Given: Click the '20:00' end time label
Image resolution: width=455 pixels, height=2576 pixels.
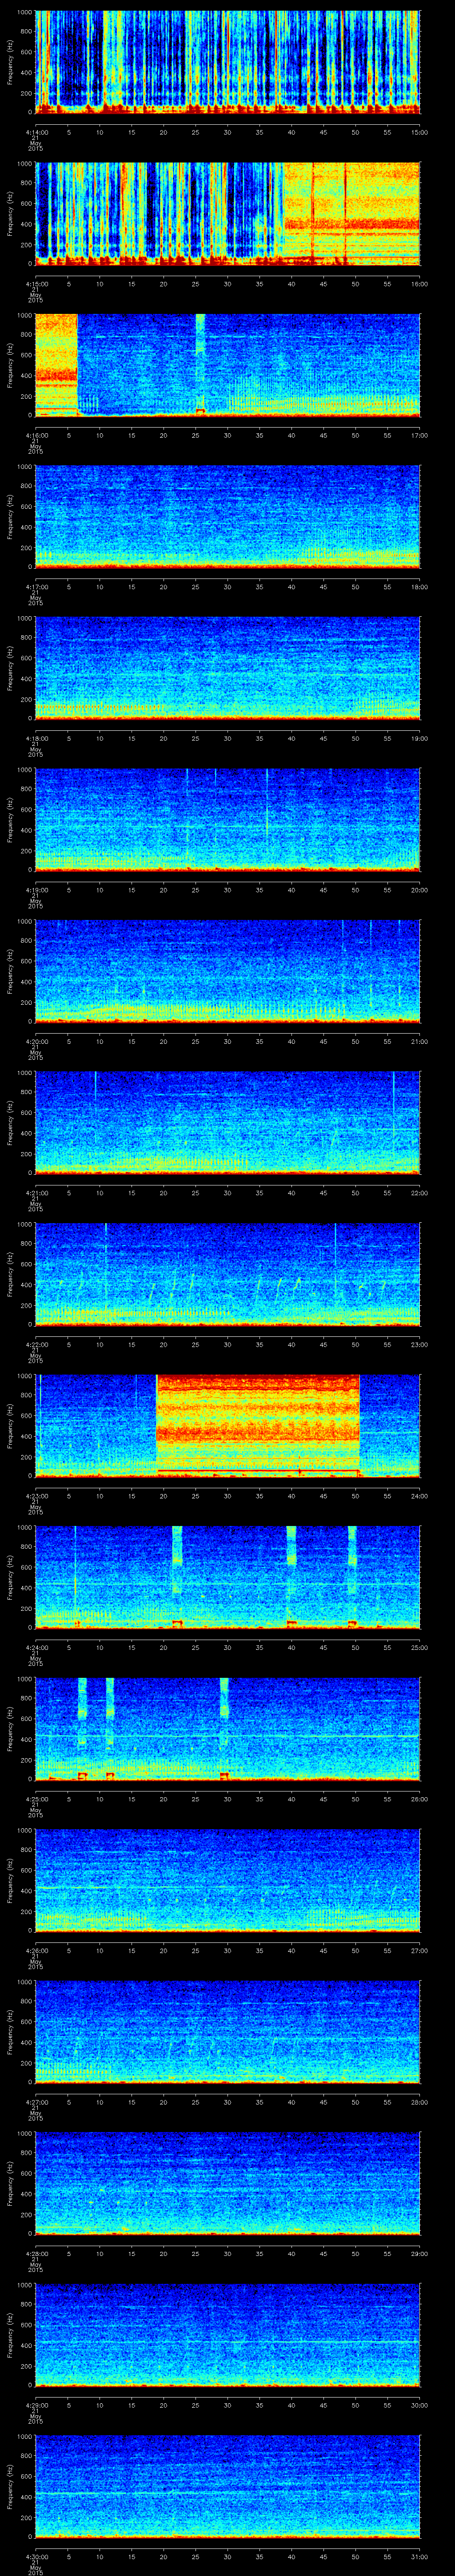Looking at the screenshot, I should point(420,890).
